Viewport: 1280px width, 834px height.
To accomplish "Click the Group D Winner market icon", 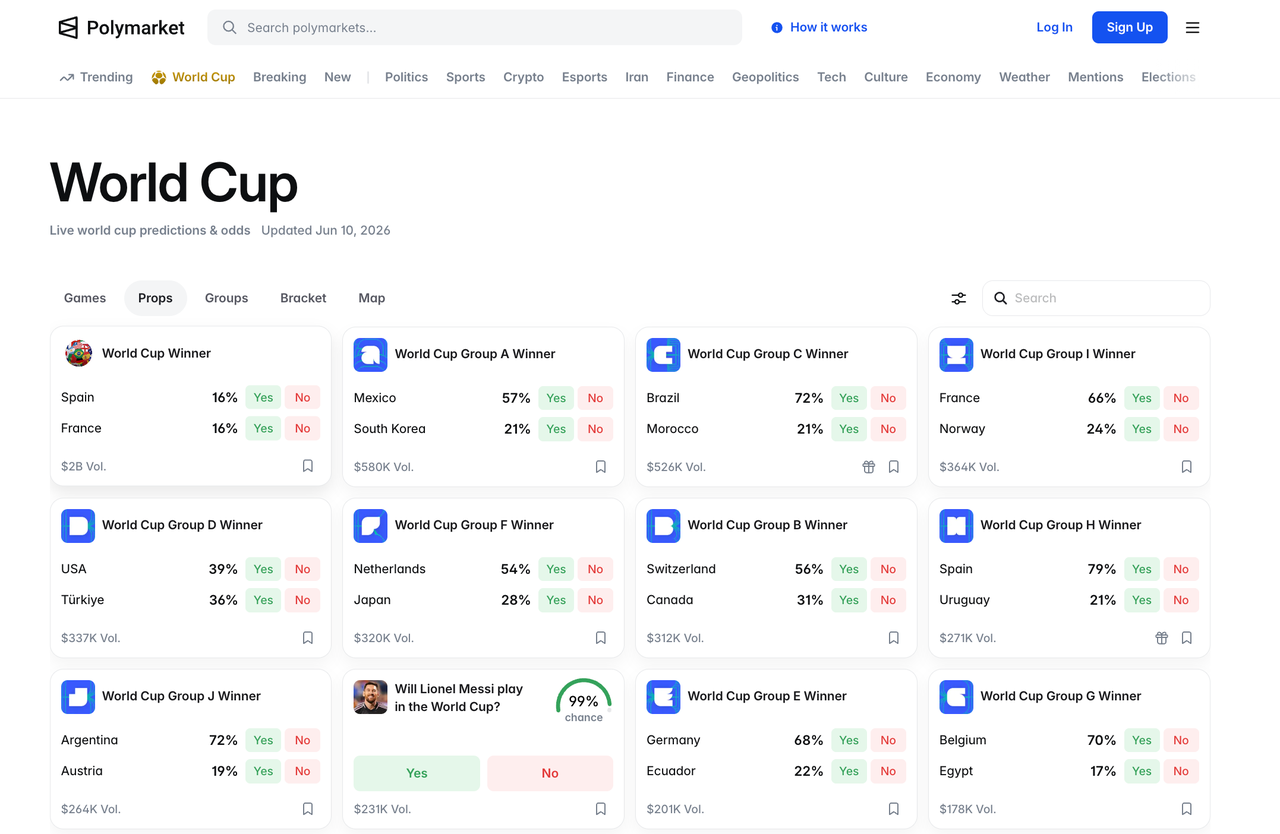I will [78, 525].
